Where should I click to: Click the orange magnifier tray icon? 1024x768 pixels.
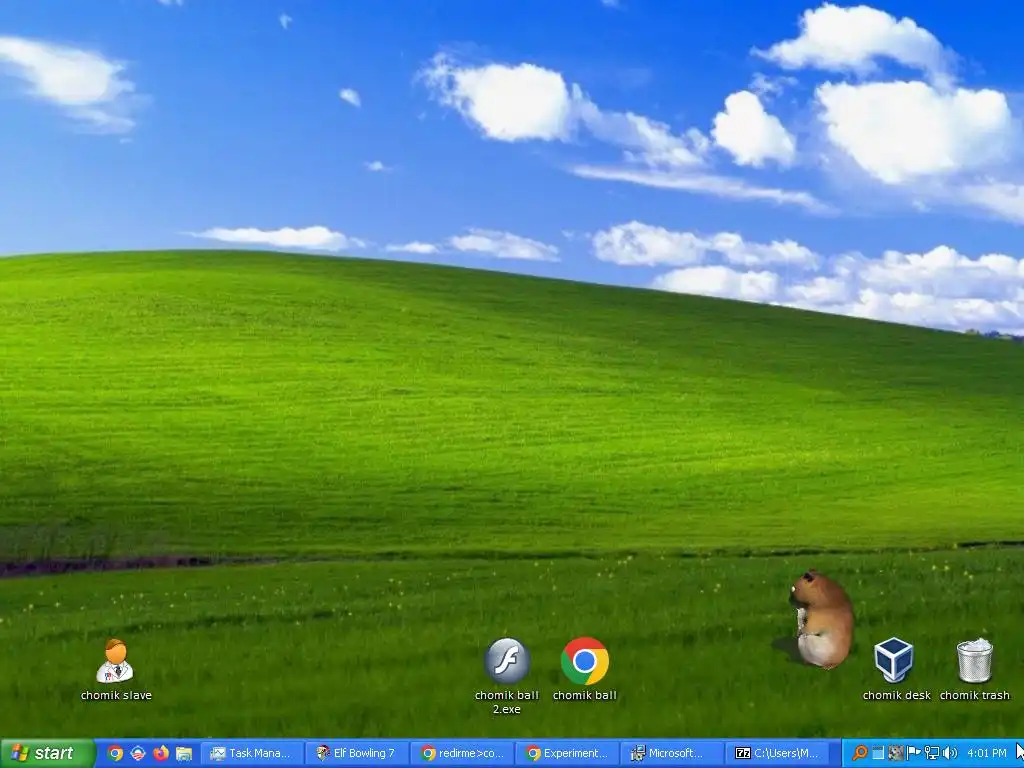point(860,753)
